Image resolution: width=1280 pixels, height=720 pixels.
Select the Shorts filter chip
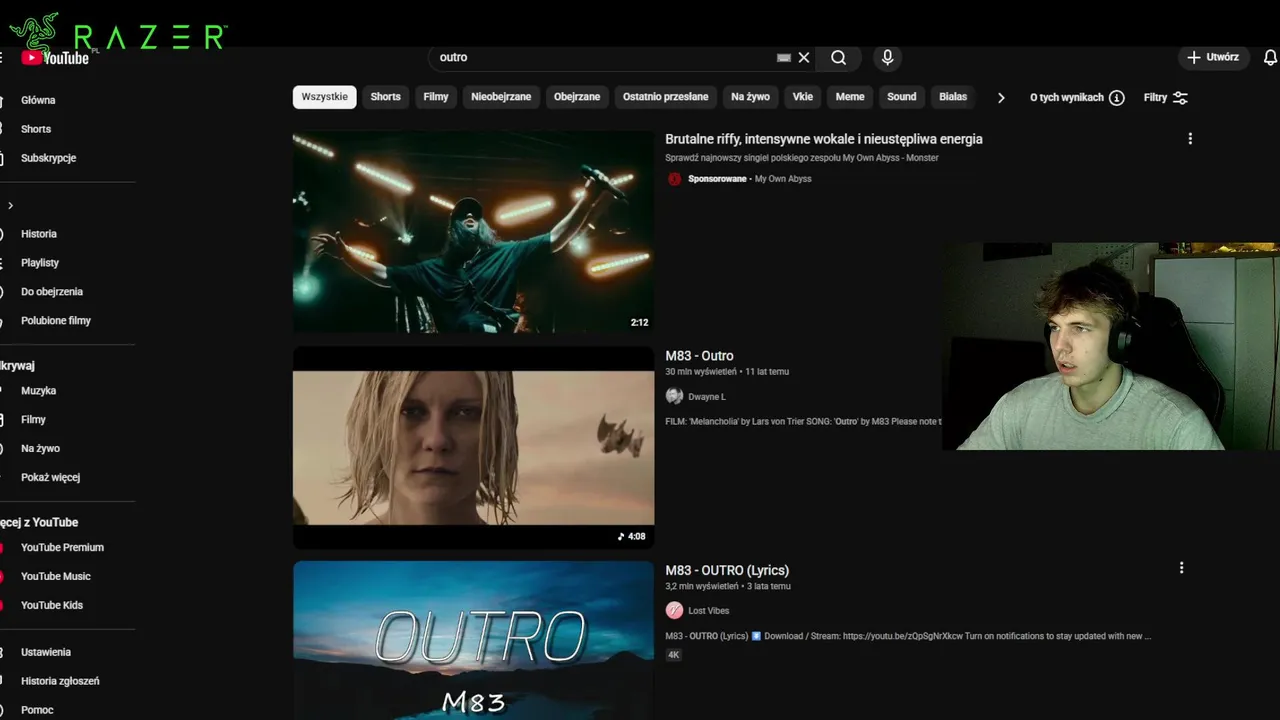(385, 97)
